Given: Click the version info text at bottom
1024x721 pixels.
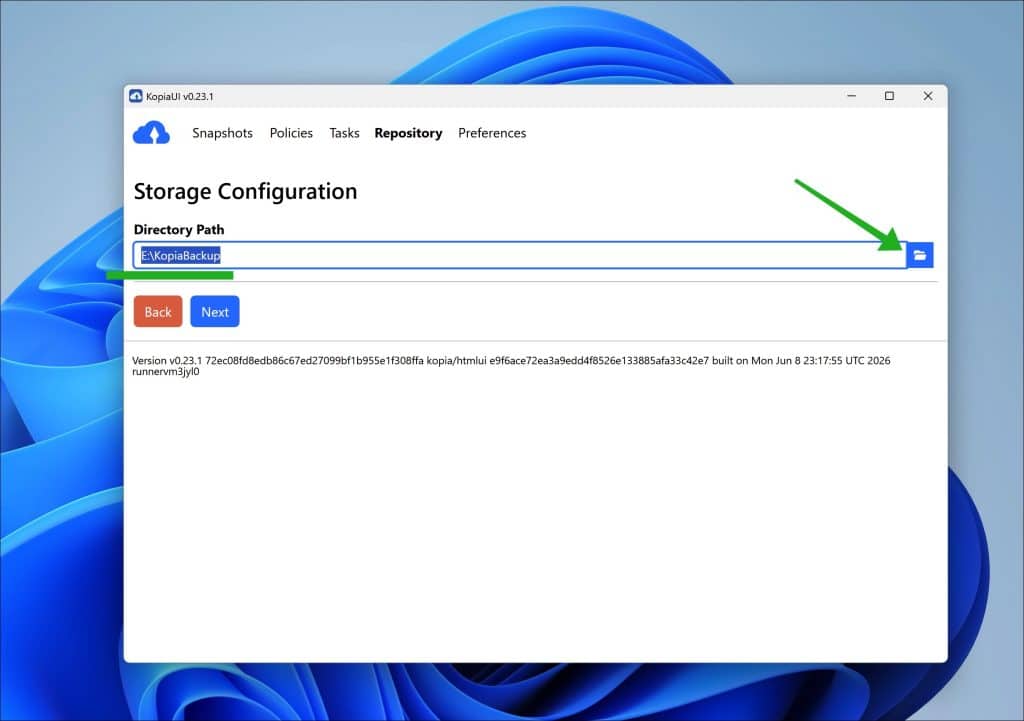Looking at the screenshot, I should click(511, 366).
